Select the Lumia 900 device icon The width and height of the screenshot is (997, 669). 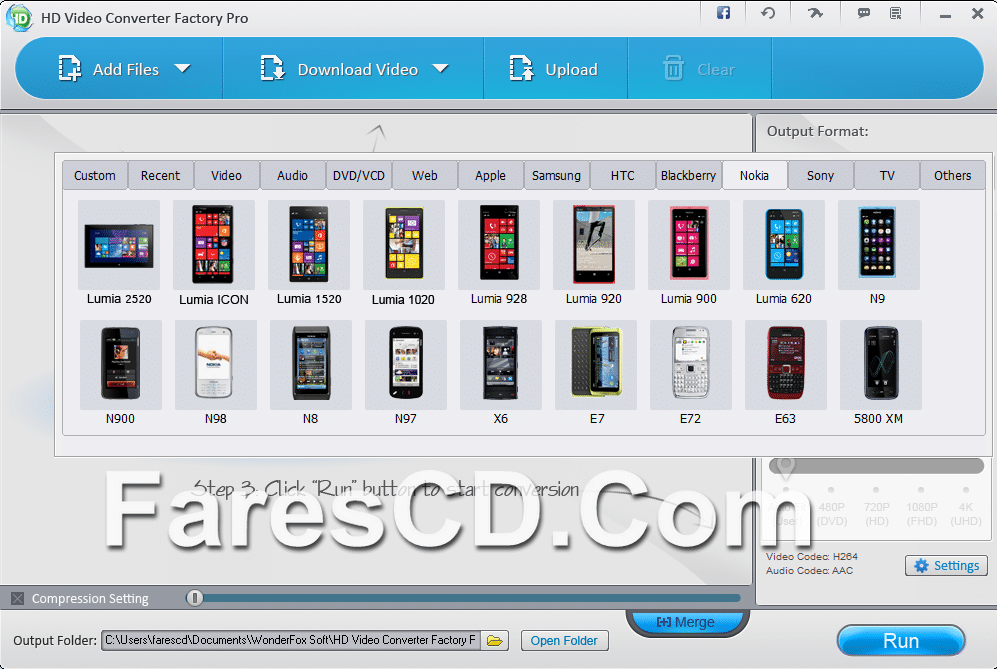[x=689, y=245]
